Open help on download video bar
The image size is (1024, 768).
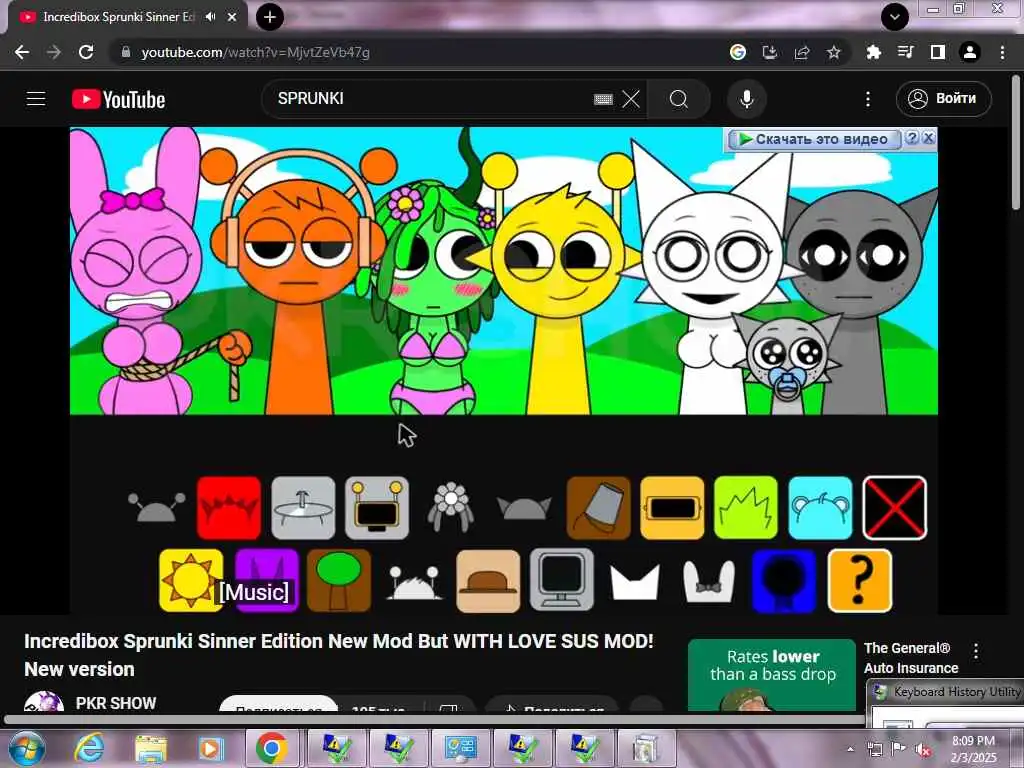[912, 138]
